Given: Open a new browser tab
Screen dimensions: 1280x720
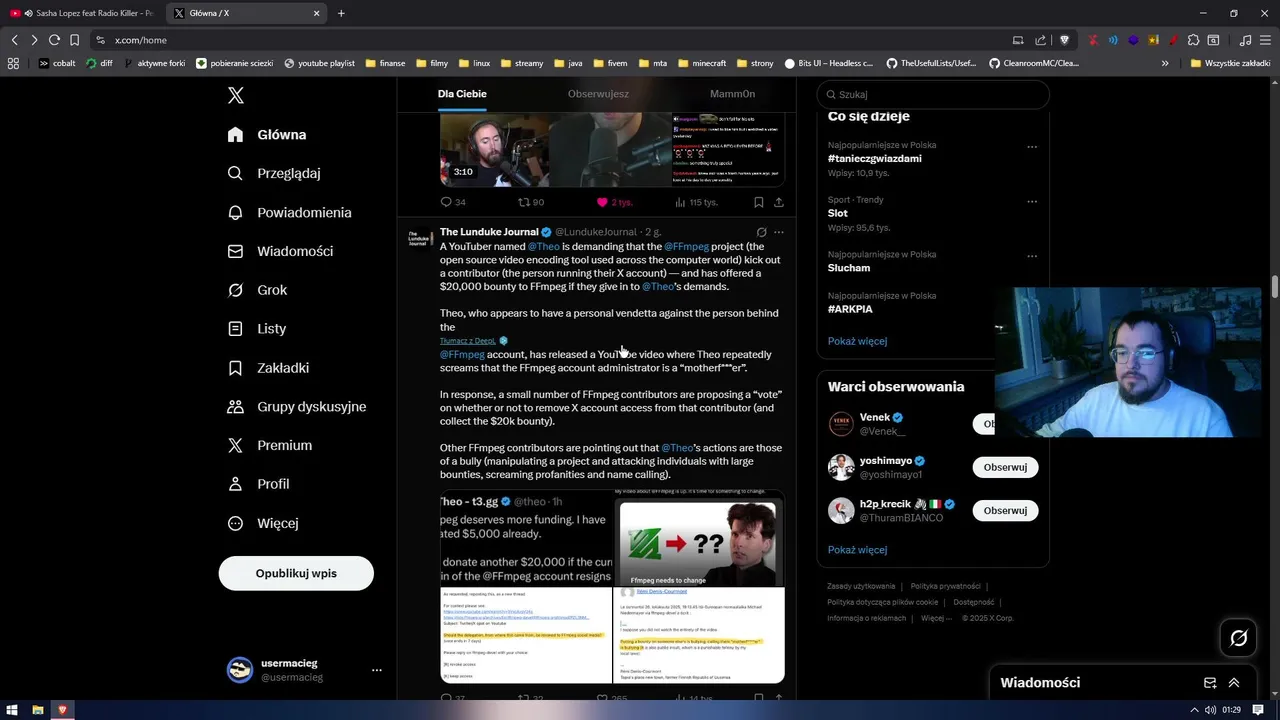Looking at the screenshot, I should 341,13.
